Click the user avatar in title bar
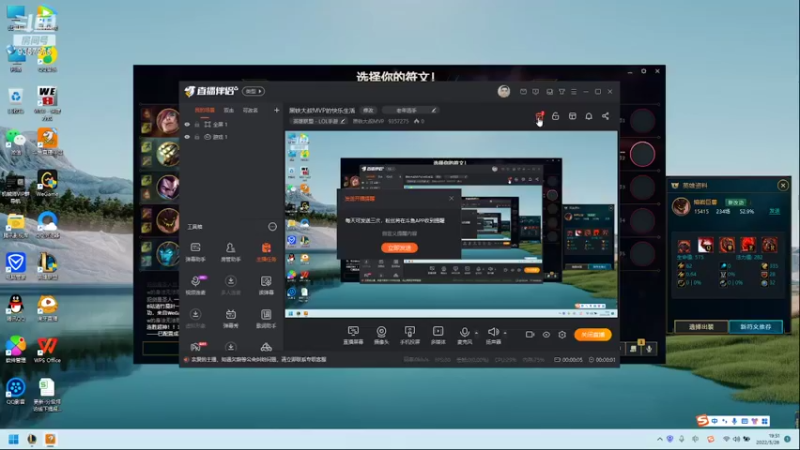This screenshot has width=800, height=450. tap(504, 91)
